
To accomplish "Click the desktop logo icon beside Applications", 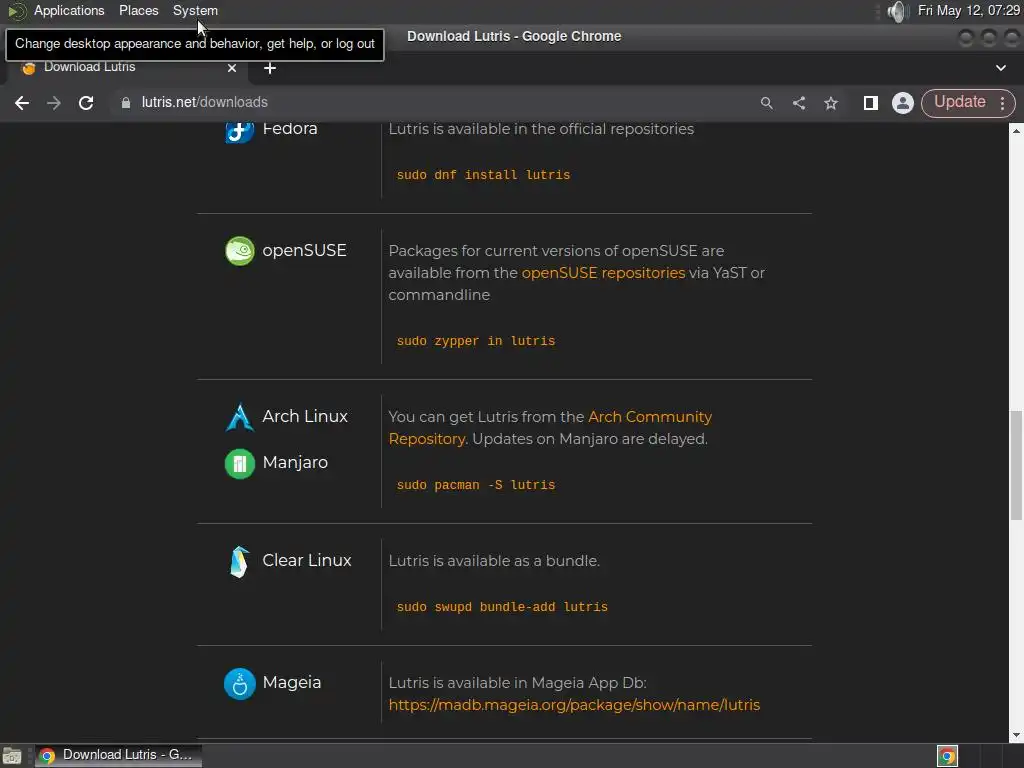I will click(17, 11).
